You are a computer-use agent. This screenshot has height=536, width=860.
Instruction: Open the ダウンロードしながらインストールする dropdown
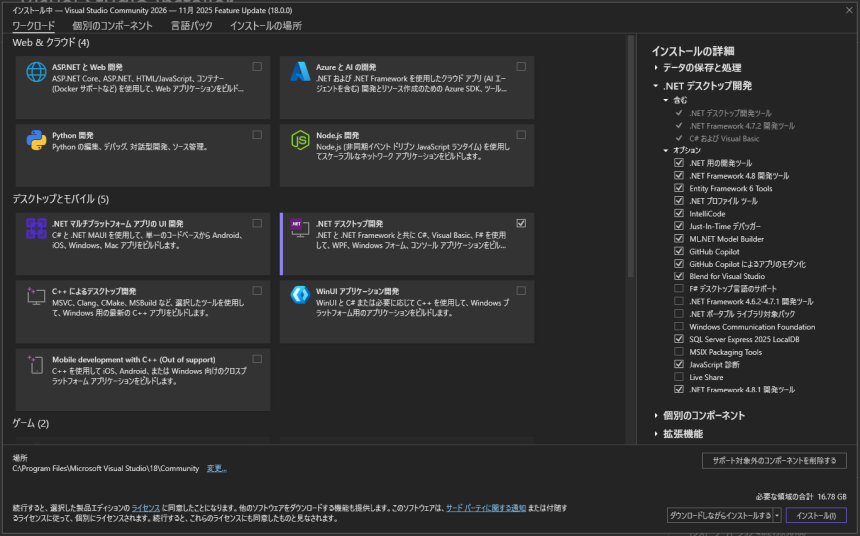pos(777,515)
